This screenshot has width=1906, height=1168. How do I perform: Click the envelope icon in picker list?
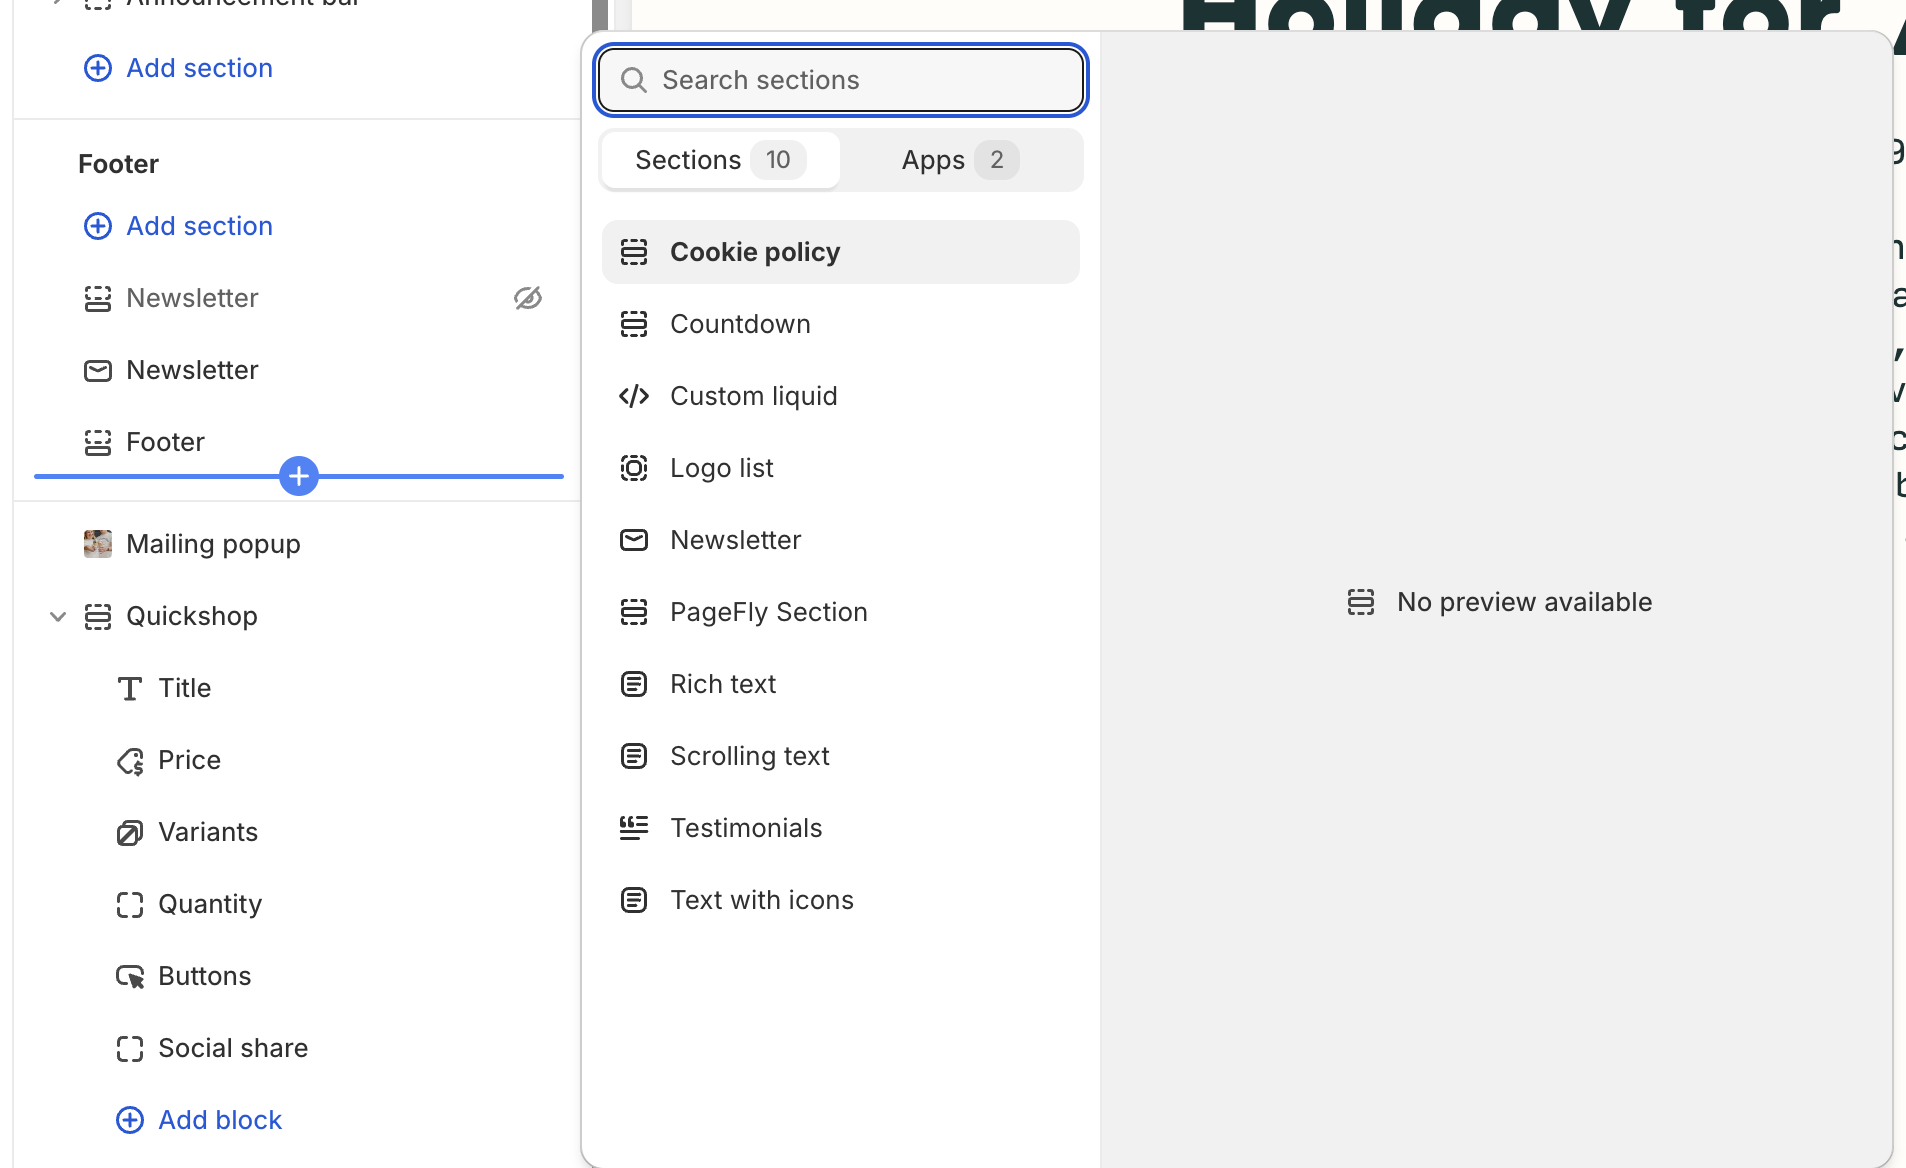pos(634,540)
